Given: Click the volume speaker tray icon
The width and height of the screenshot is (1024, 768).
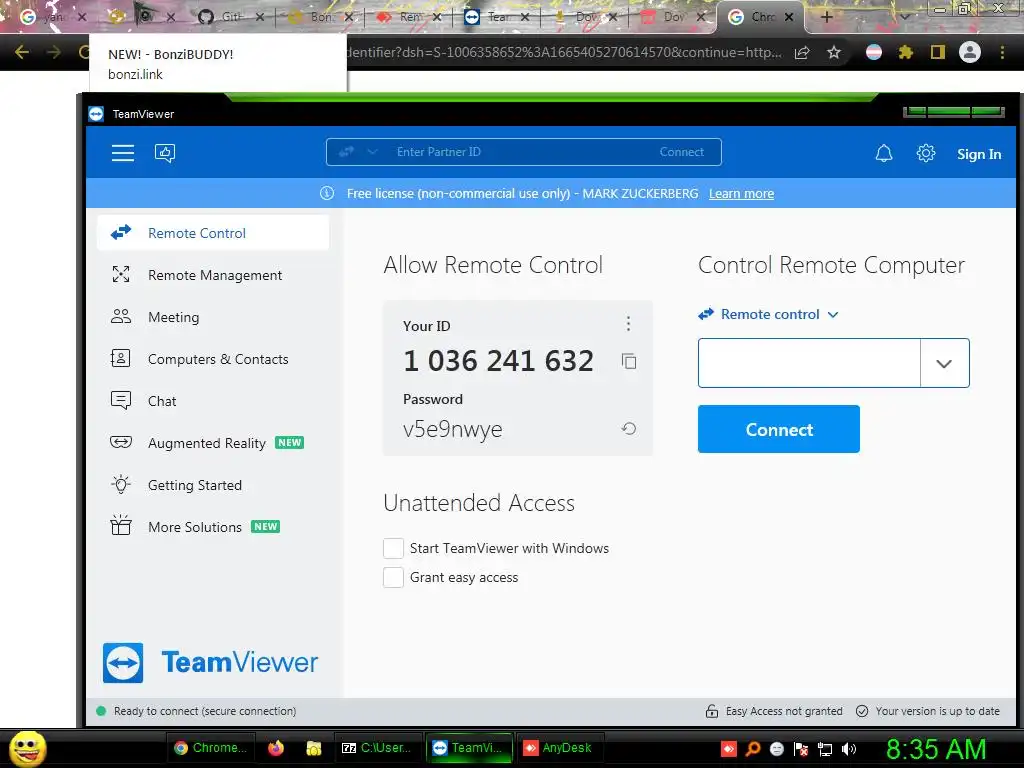Looking at the screenshot, I should (x=849, y=749).
